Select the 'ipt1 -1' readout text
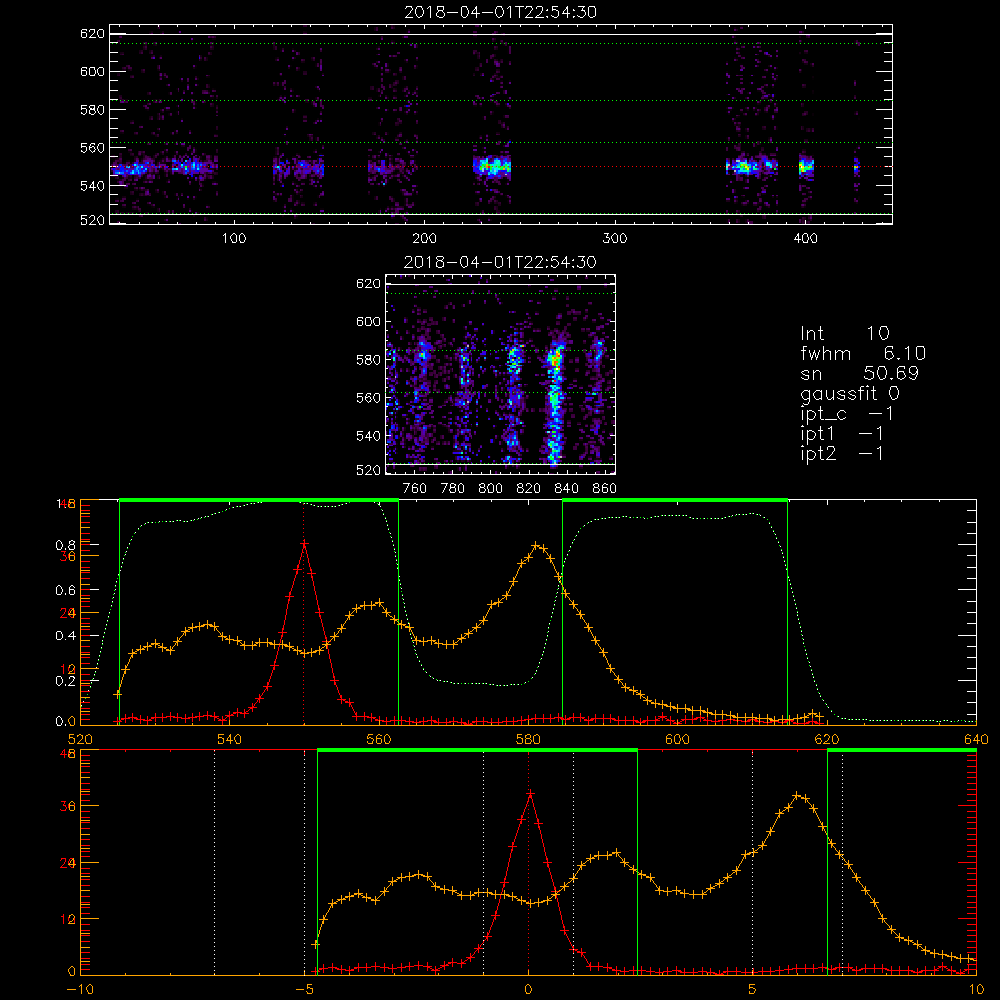The image size is (1000, 1000). [x=842, y=434]
